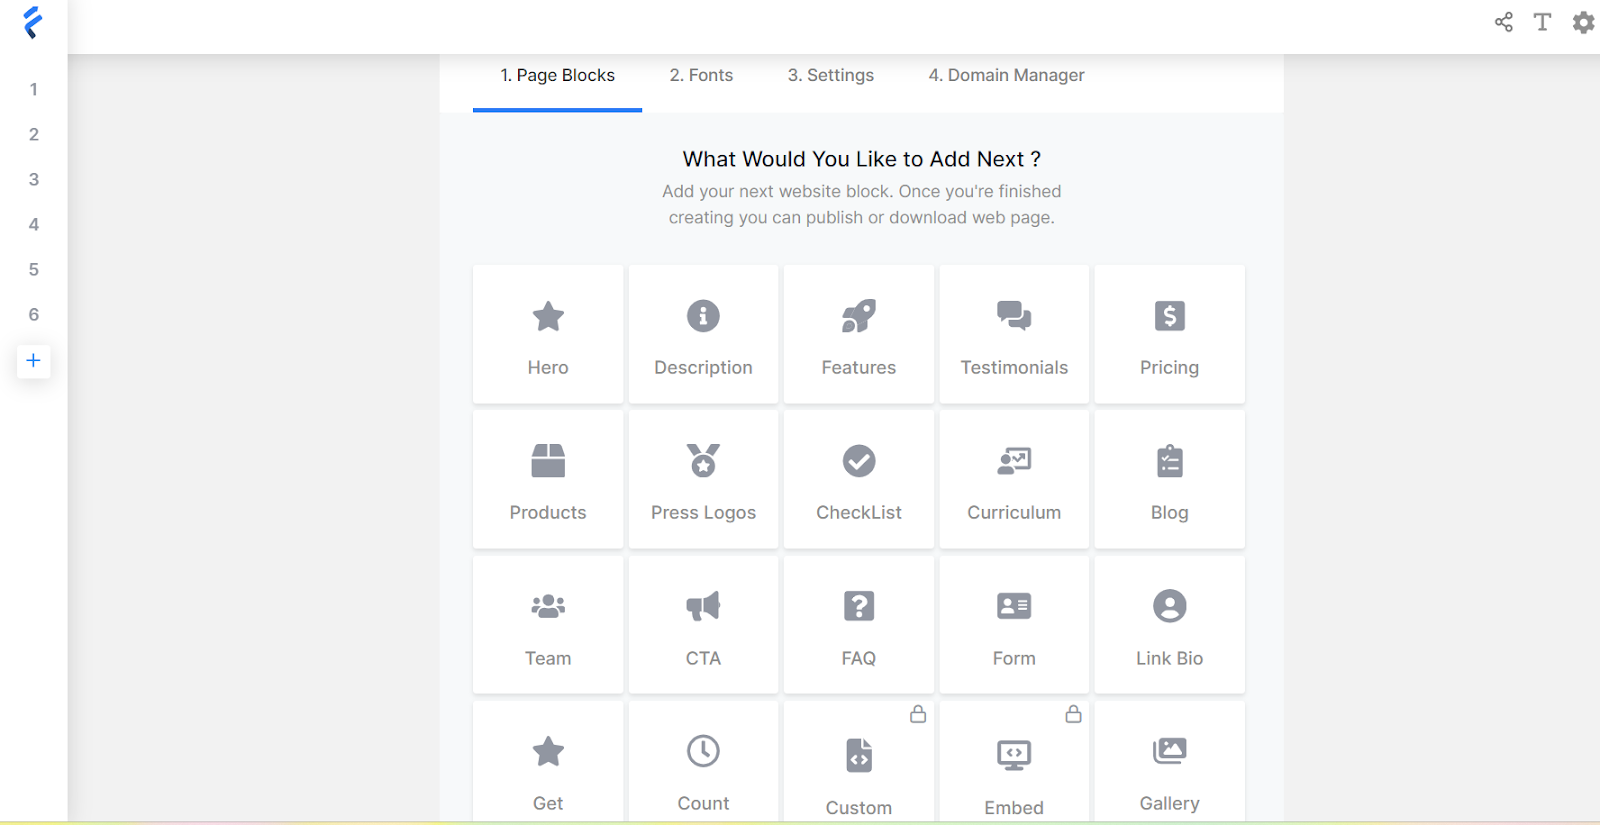Add a Hero block
The width and height of the screenshot is (1600, 825).
[548, 334]
